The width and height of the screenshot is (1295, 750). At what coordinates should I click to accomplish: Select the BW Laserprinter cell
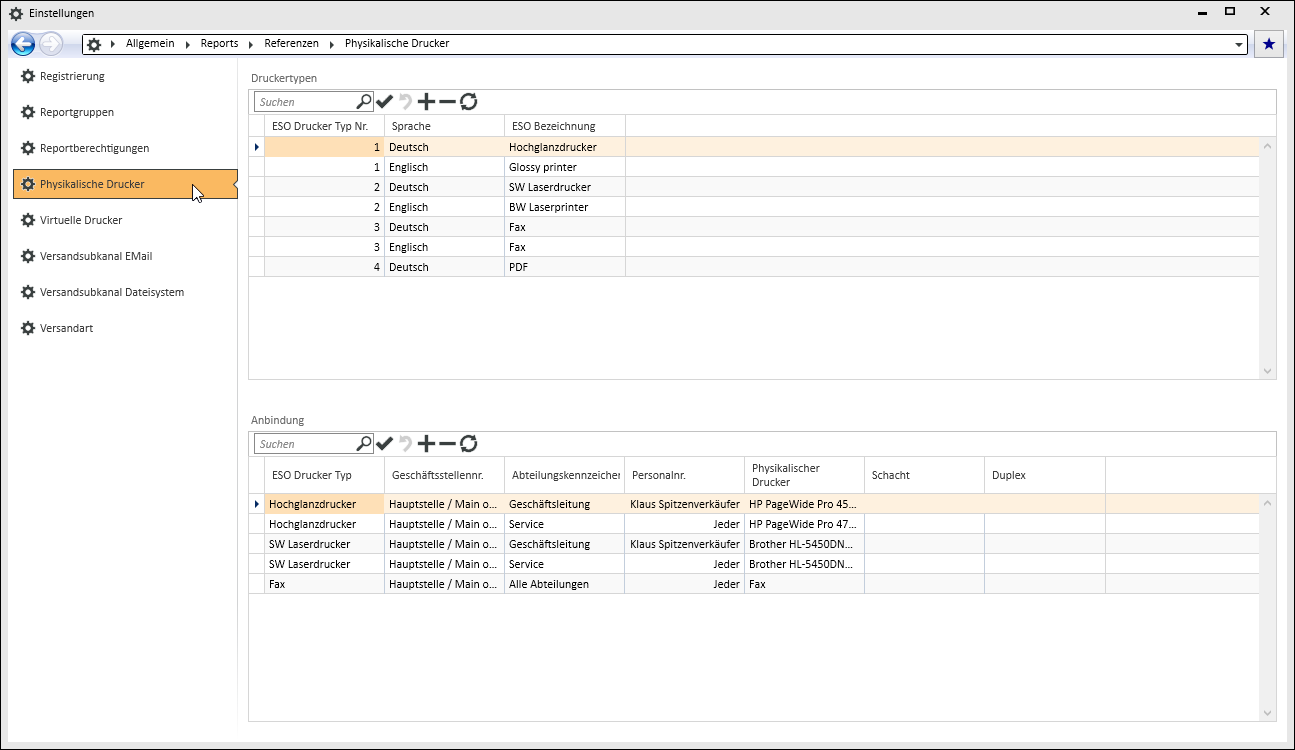[x=565, y=207]
